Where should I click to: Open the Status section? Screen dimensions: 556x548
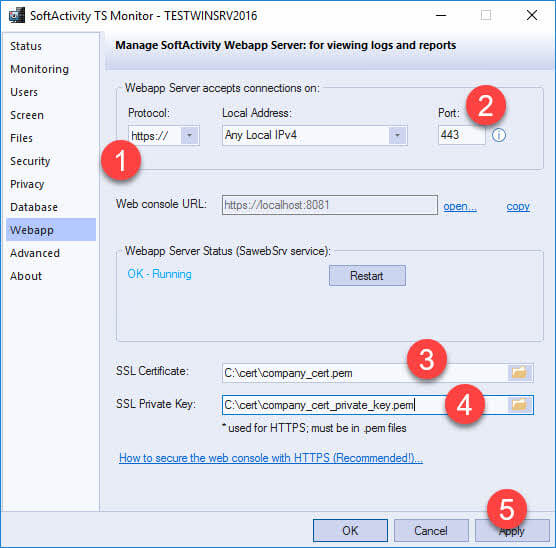(x=26, y=46)
